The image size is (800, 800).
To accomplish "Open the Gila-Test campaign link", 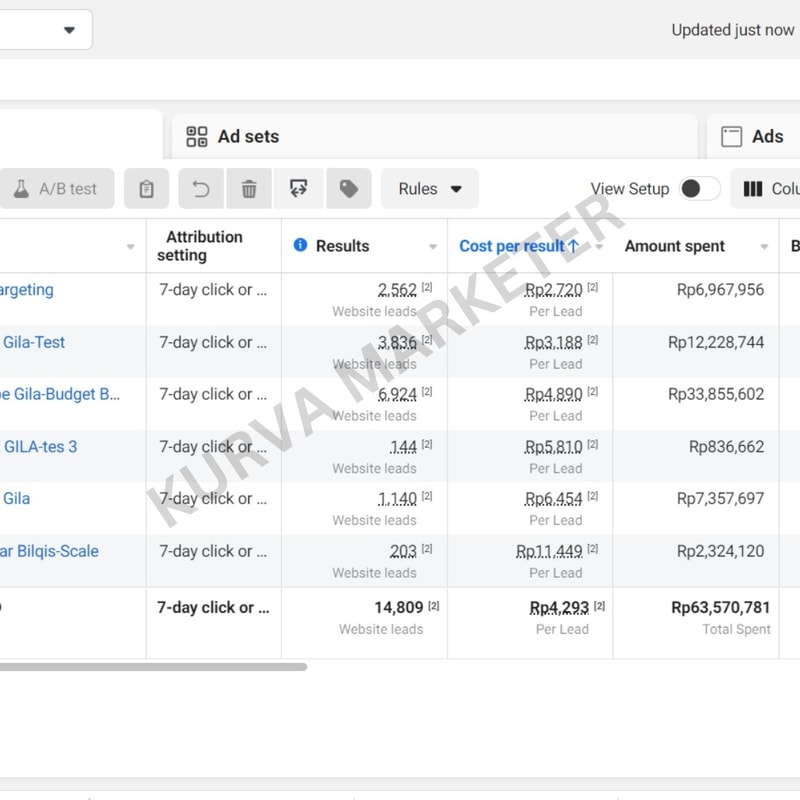I will (34, 342).
